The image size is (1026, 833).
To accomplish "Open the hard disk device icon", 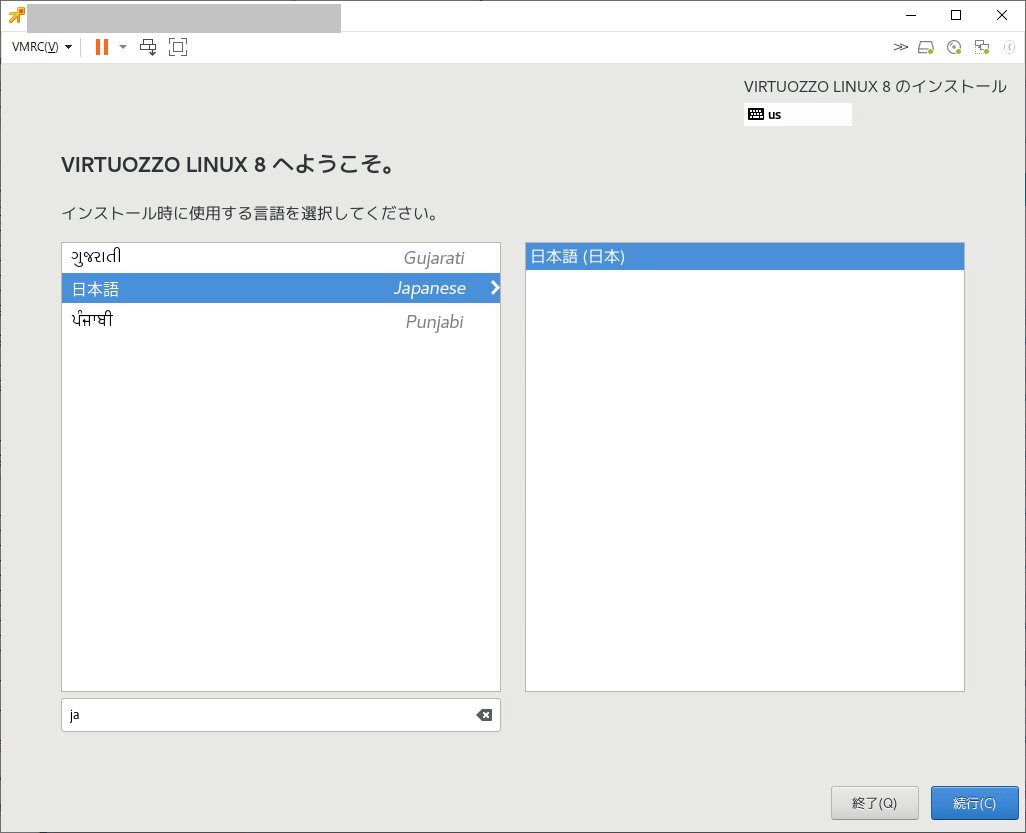I will point(926,47).
